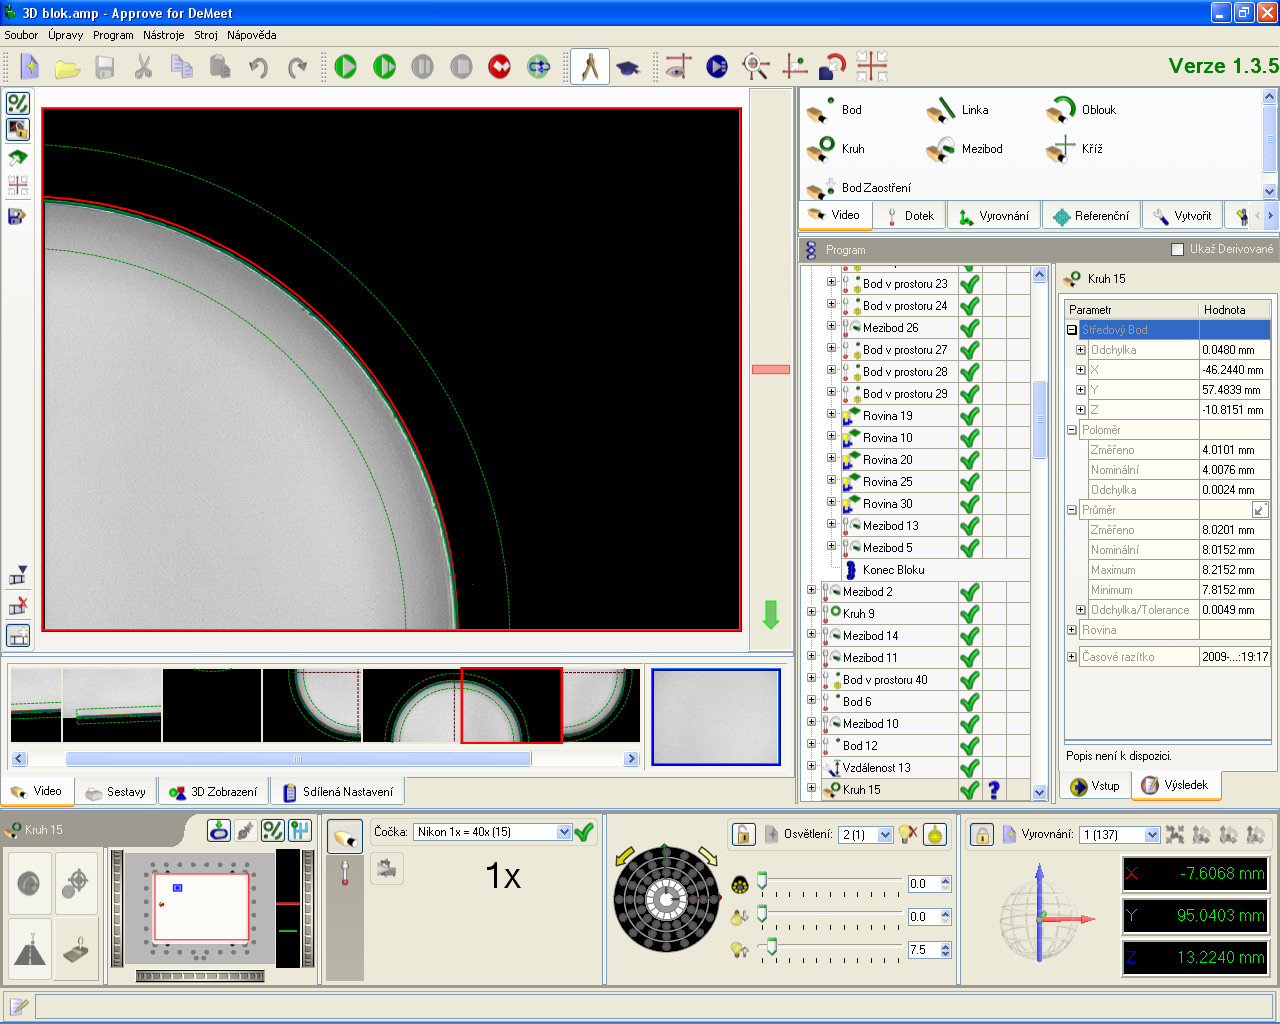The width and height of the screenshot is (1280, 1024).
Task: Click the blue-outlined overview thumbnail
Action: coord(716,717)
